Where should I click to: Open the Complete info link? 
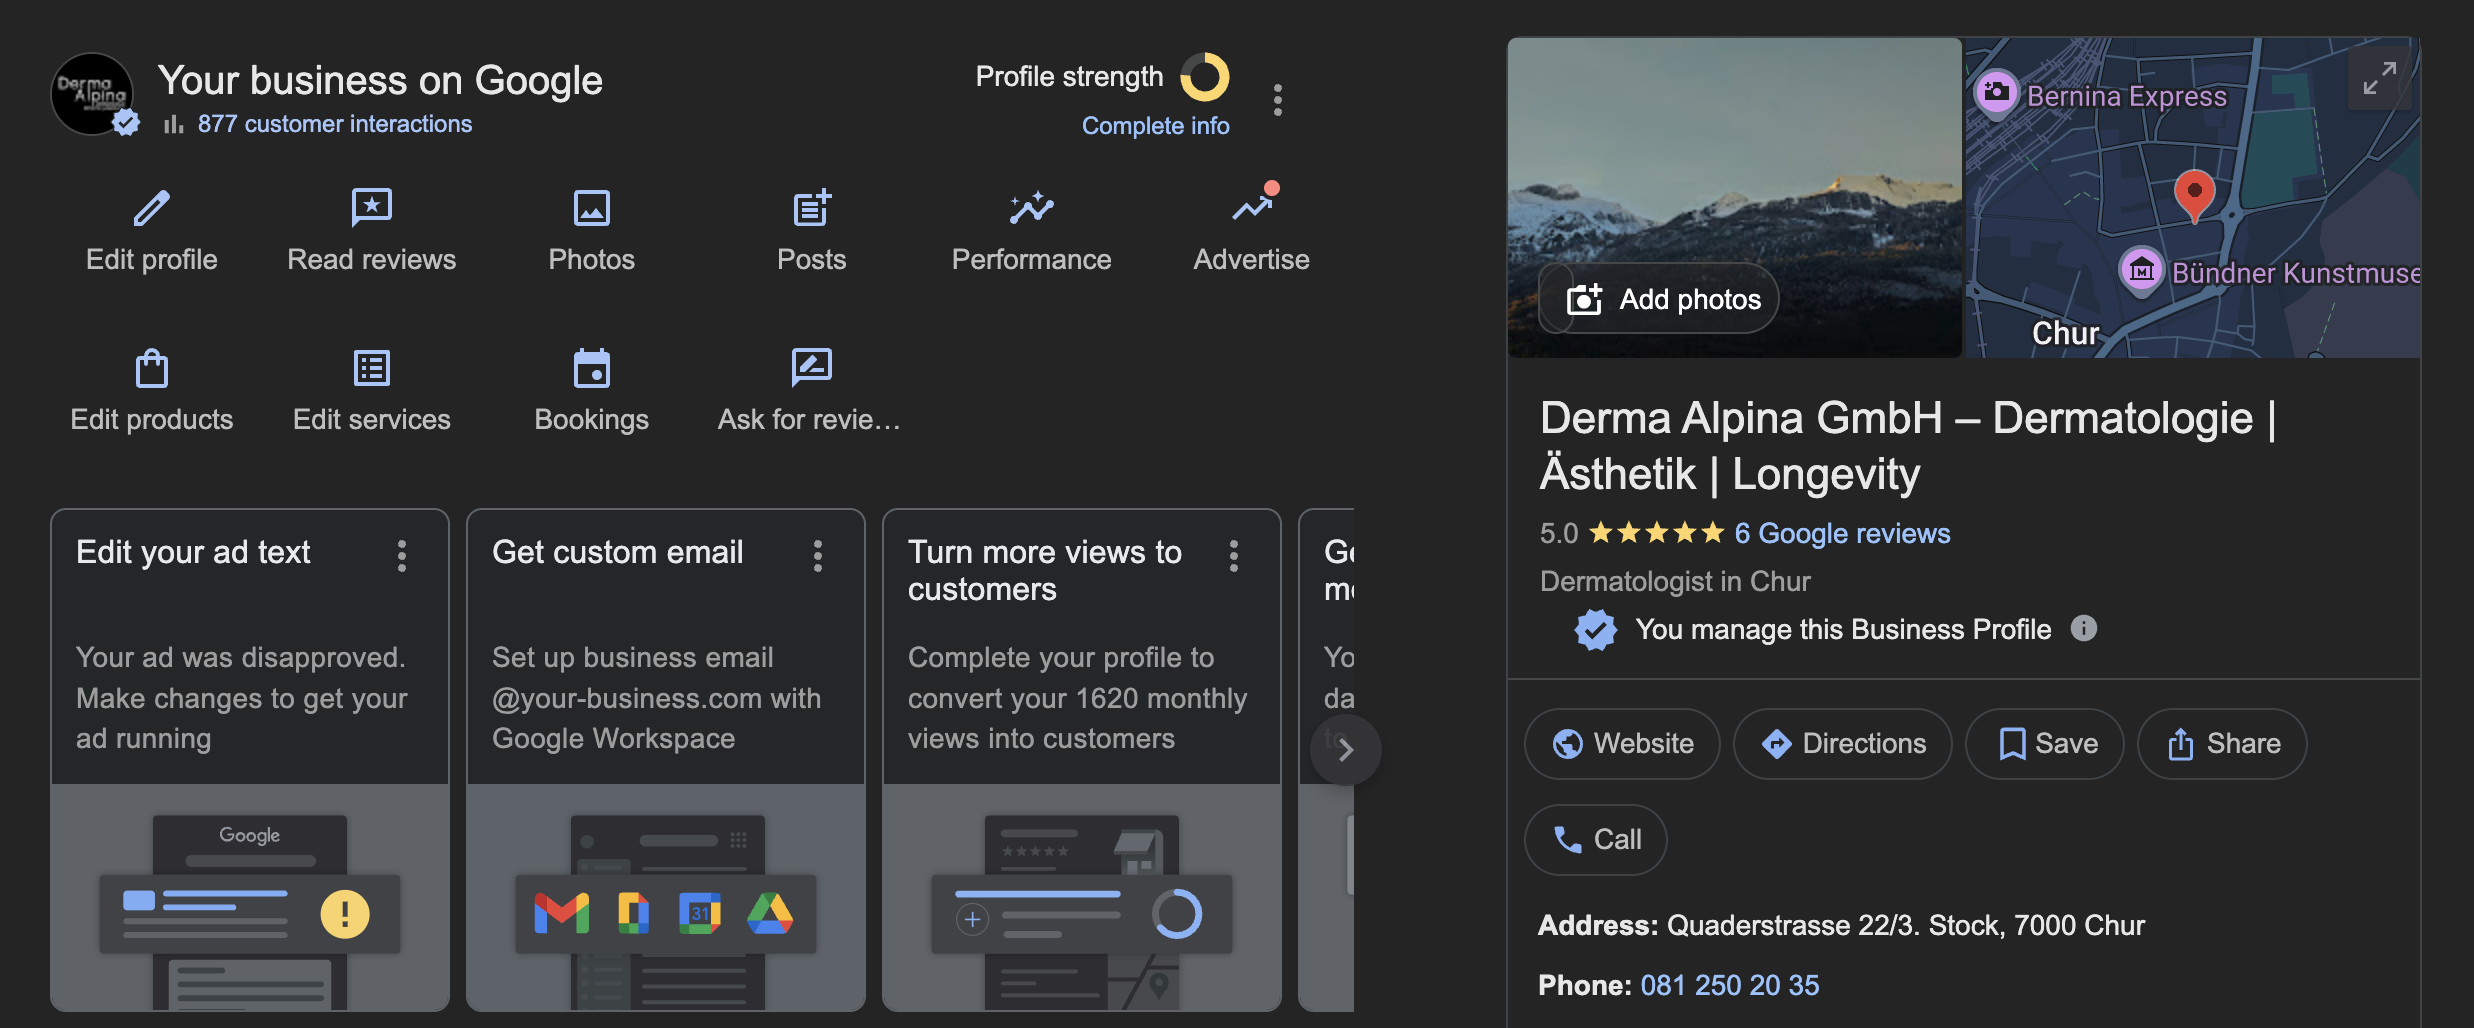tap(1156, 126)
